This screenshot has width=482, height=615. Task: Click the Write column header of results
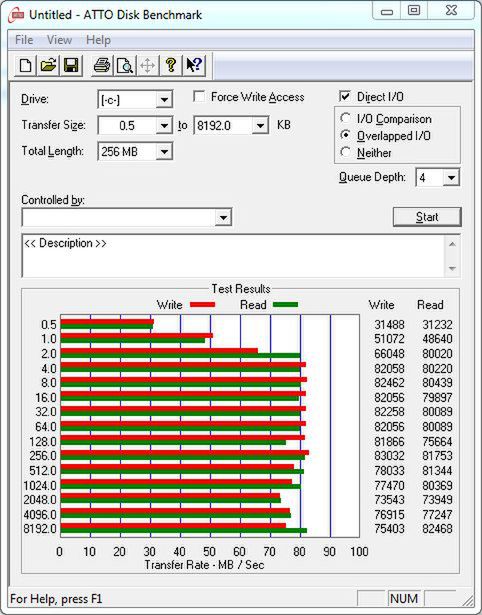click(x=381, y=305)
